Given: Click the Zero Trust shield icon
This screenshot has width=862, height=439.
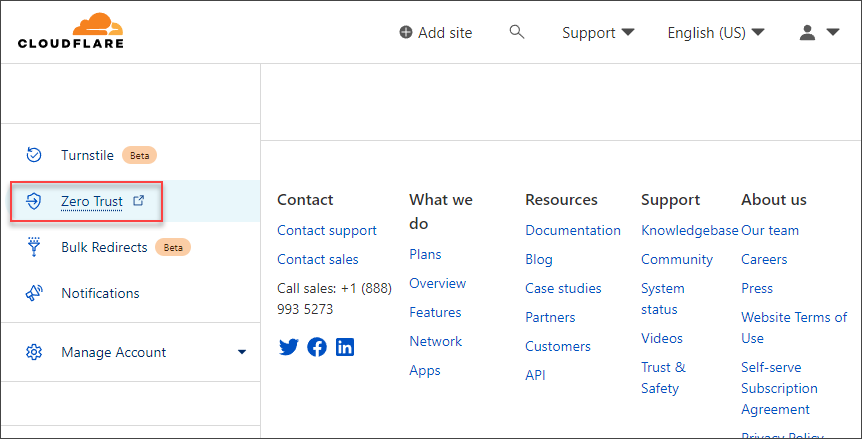Looking at the screenshot, I should tap(34, 202).
